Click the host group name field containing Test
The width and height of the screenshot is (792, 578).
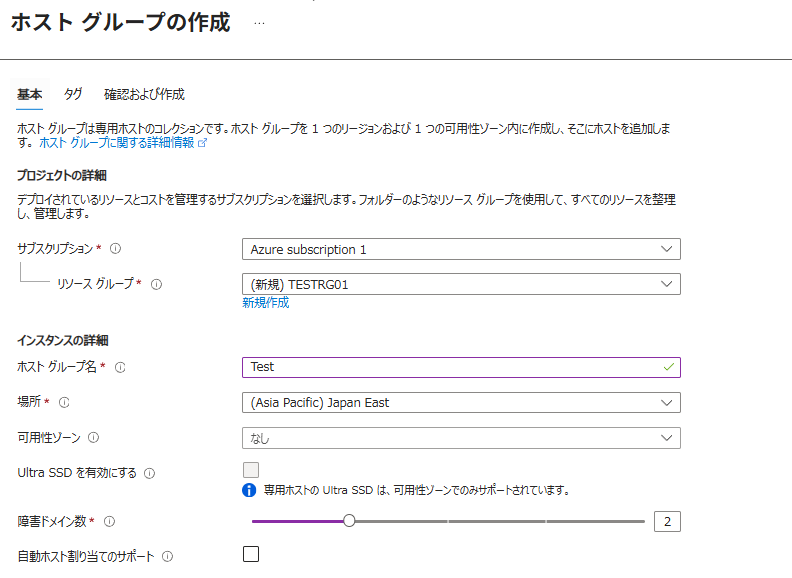[x=461, y=367]
